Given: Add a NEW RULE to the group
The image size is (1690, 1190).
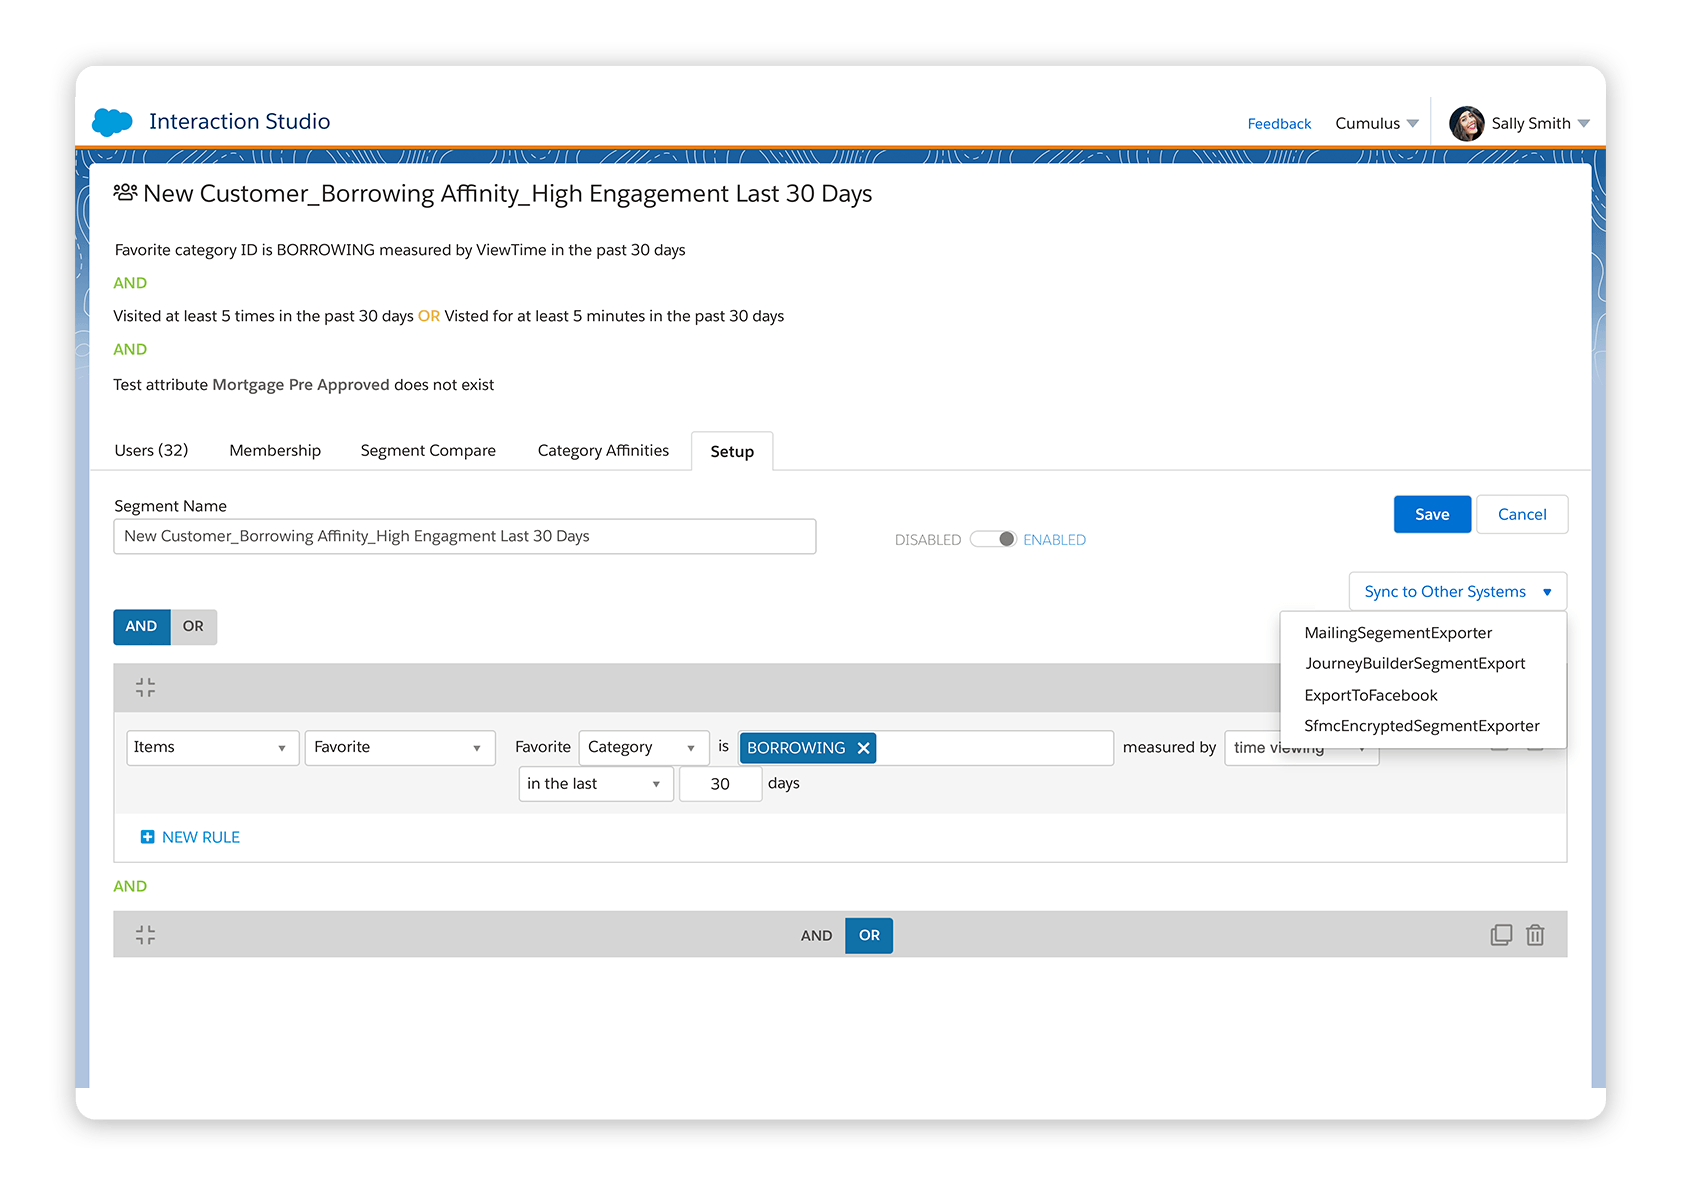Looking at the screenshot, I should (x=191, y=837).
